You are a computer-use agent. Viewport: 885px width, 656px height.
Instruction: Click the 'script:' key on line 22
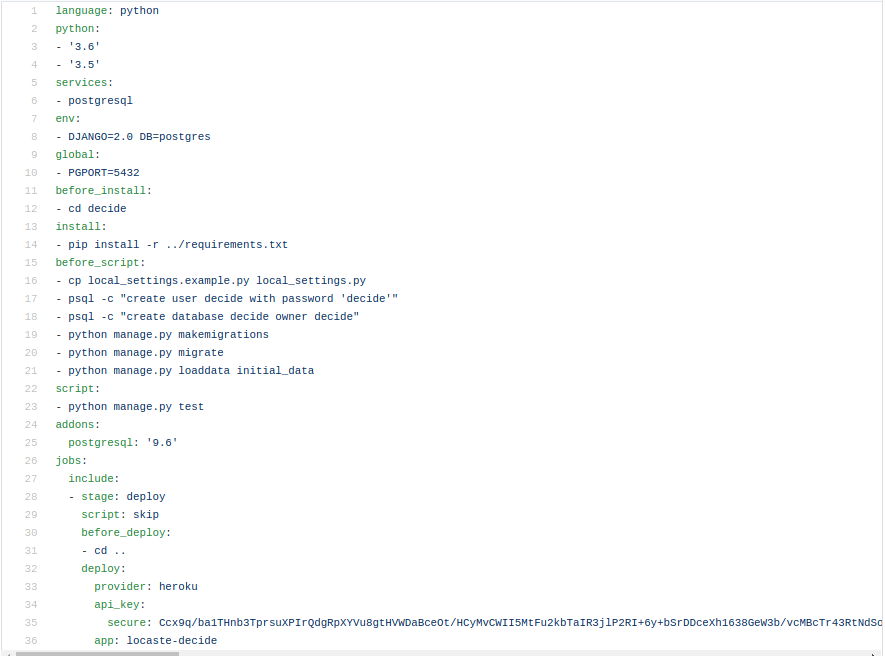pos(78,389)
